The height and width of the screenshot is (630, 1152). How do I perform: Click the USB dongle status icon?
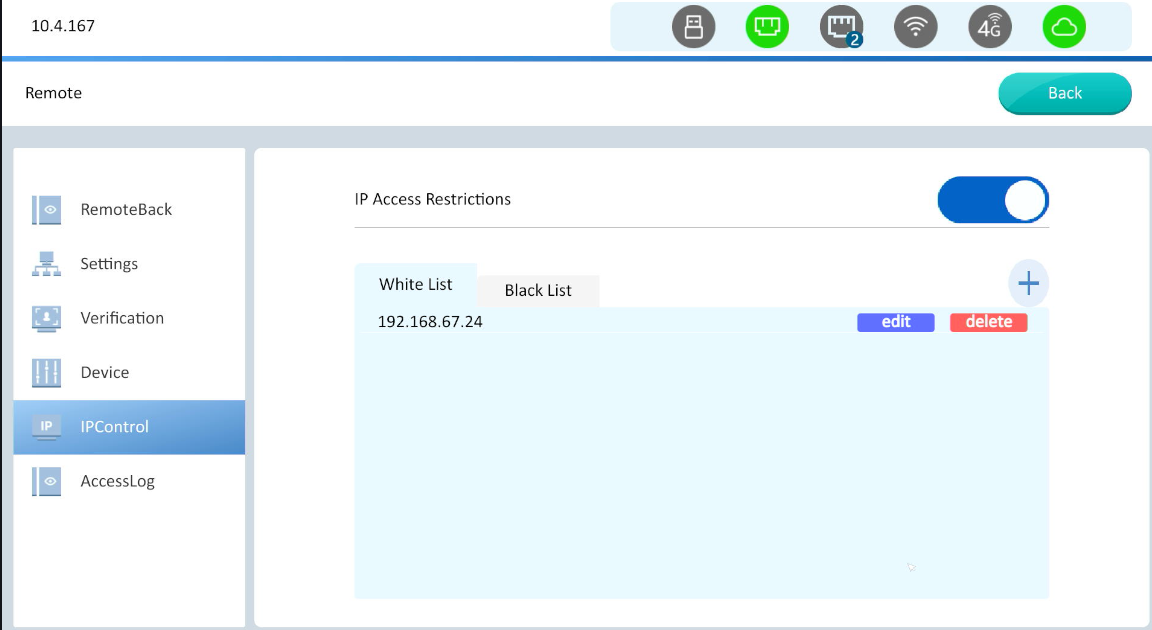pos(693,28)
